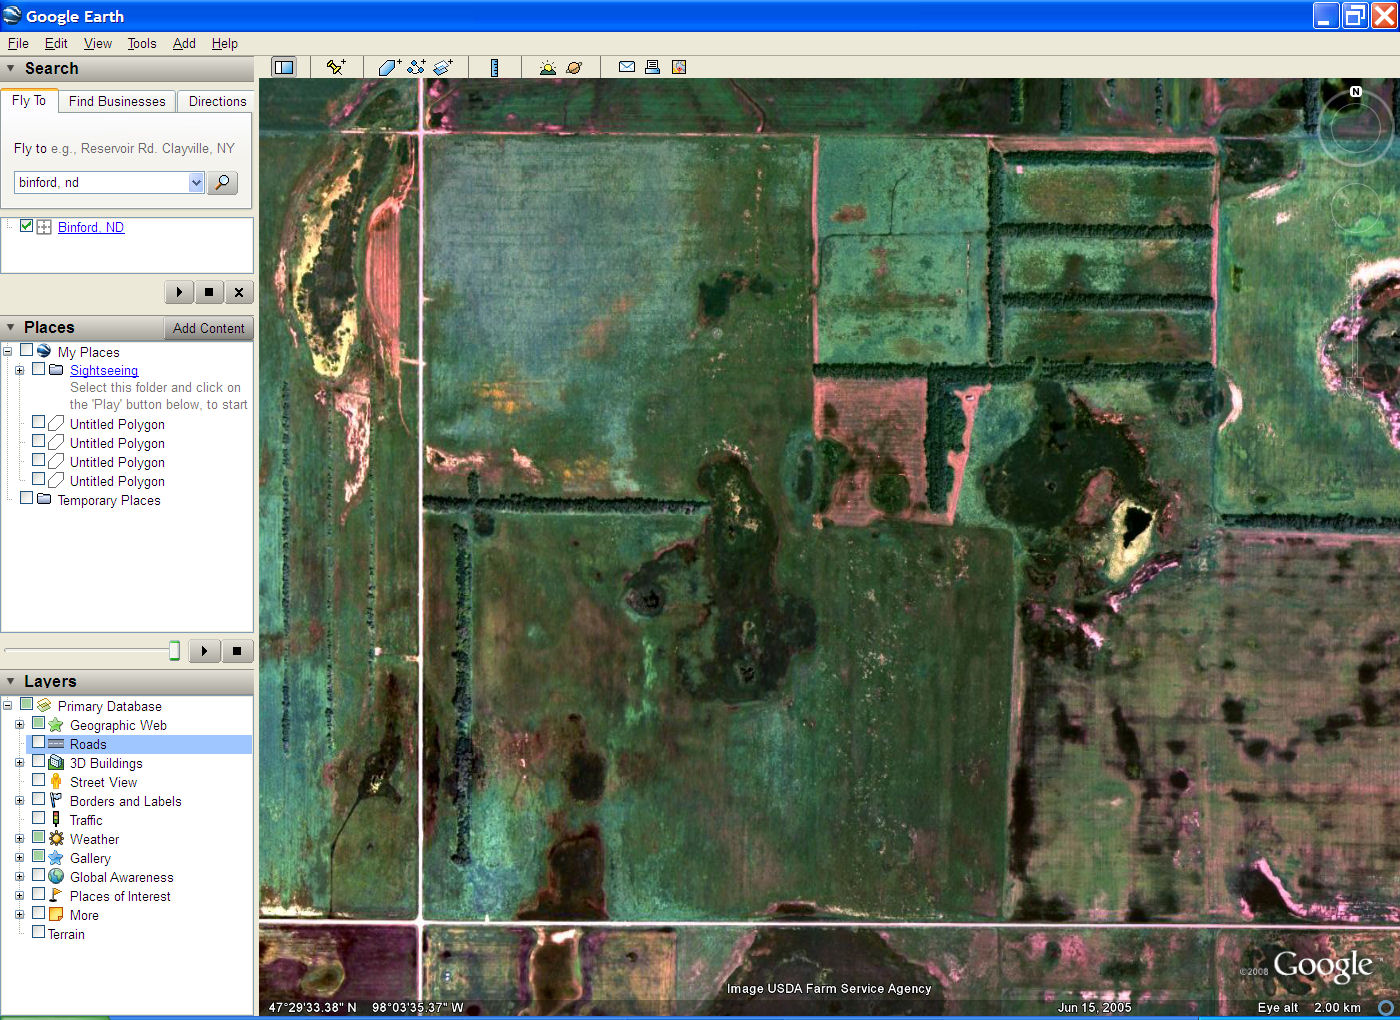Open the File menu
This screenshot has width=1400, height=1020.
18,43
